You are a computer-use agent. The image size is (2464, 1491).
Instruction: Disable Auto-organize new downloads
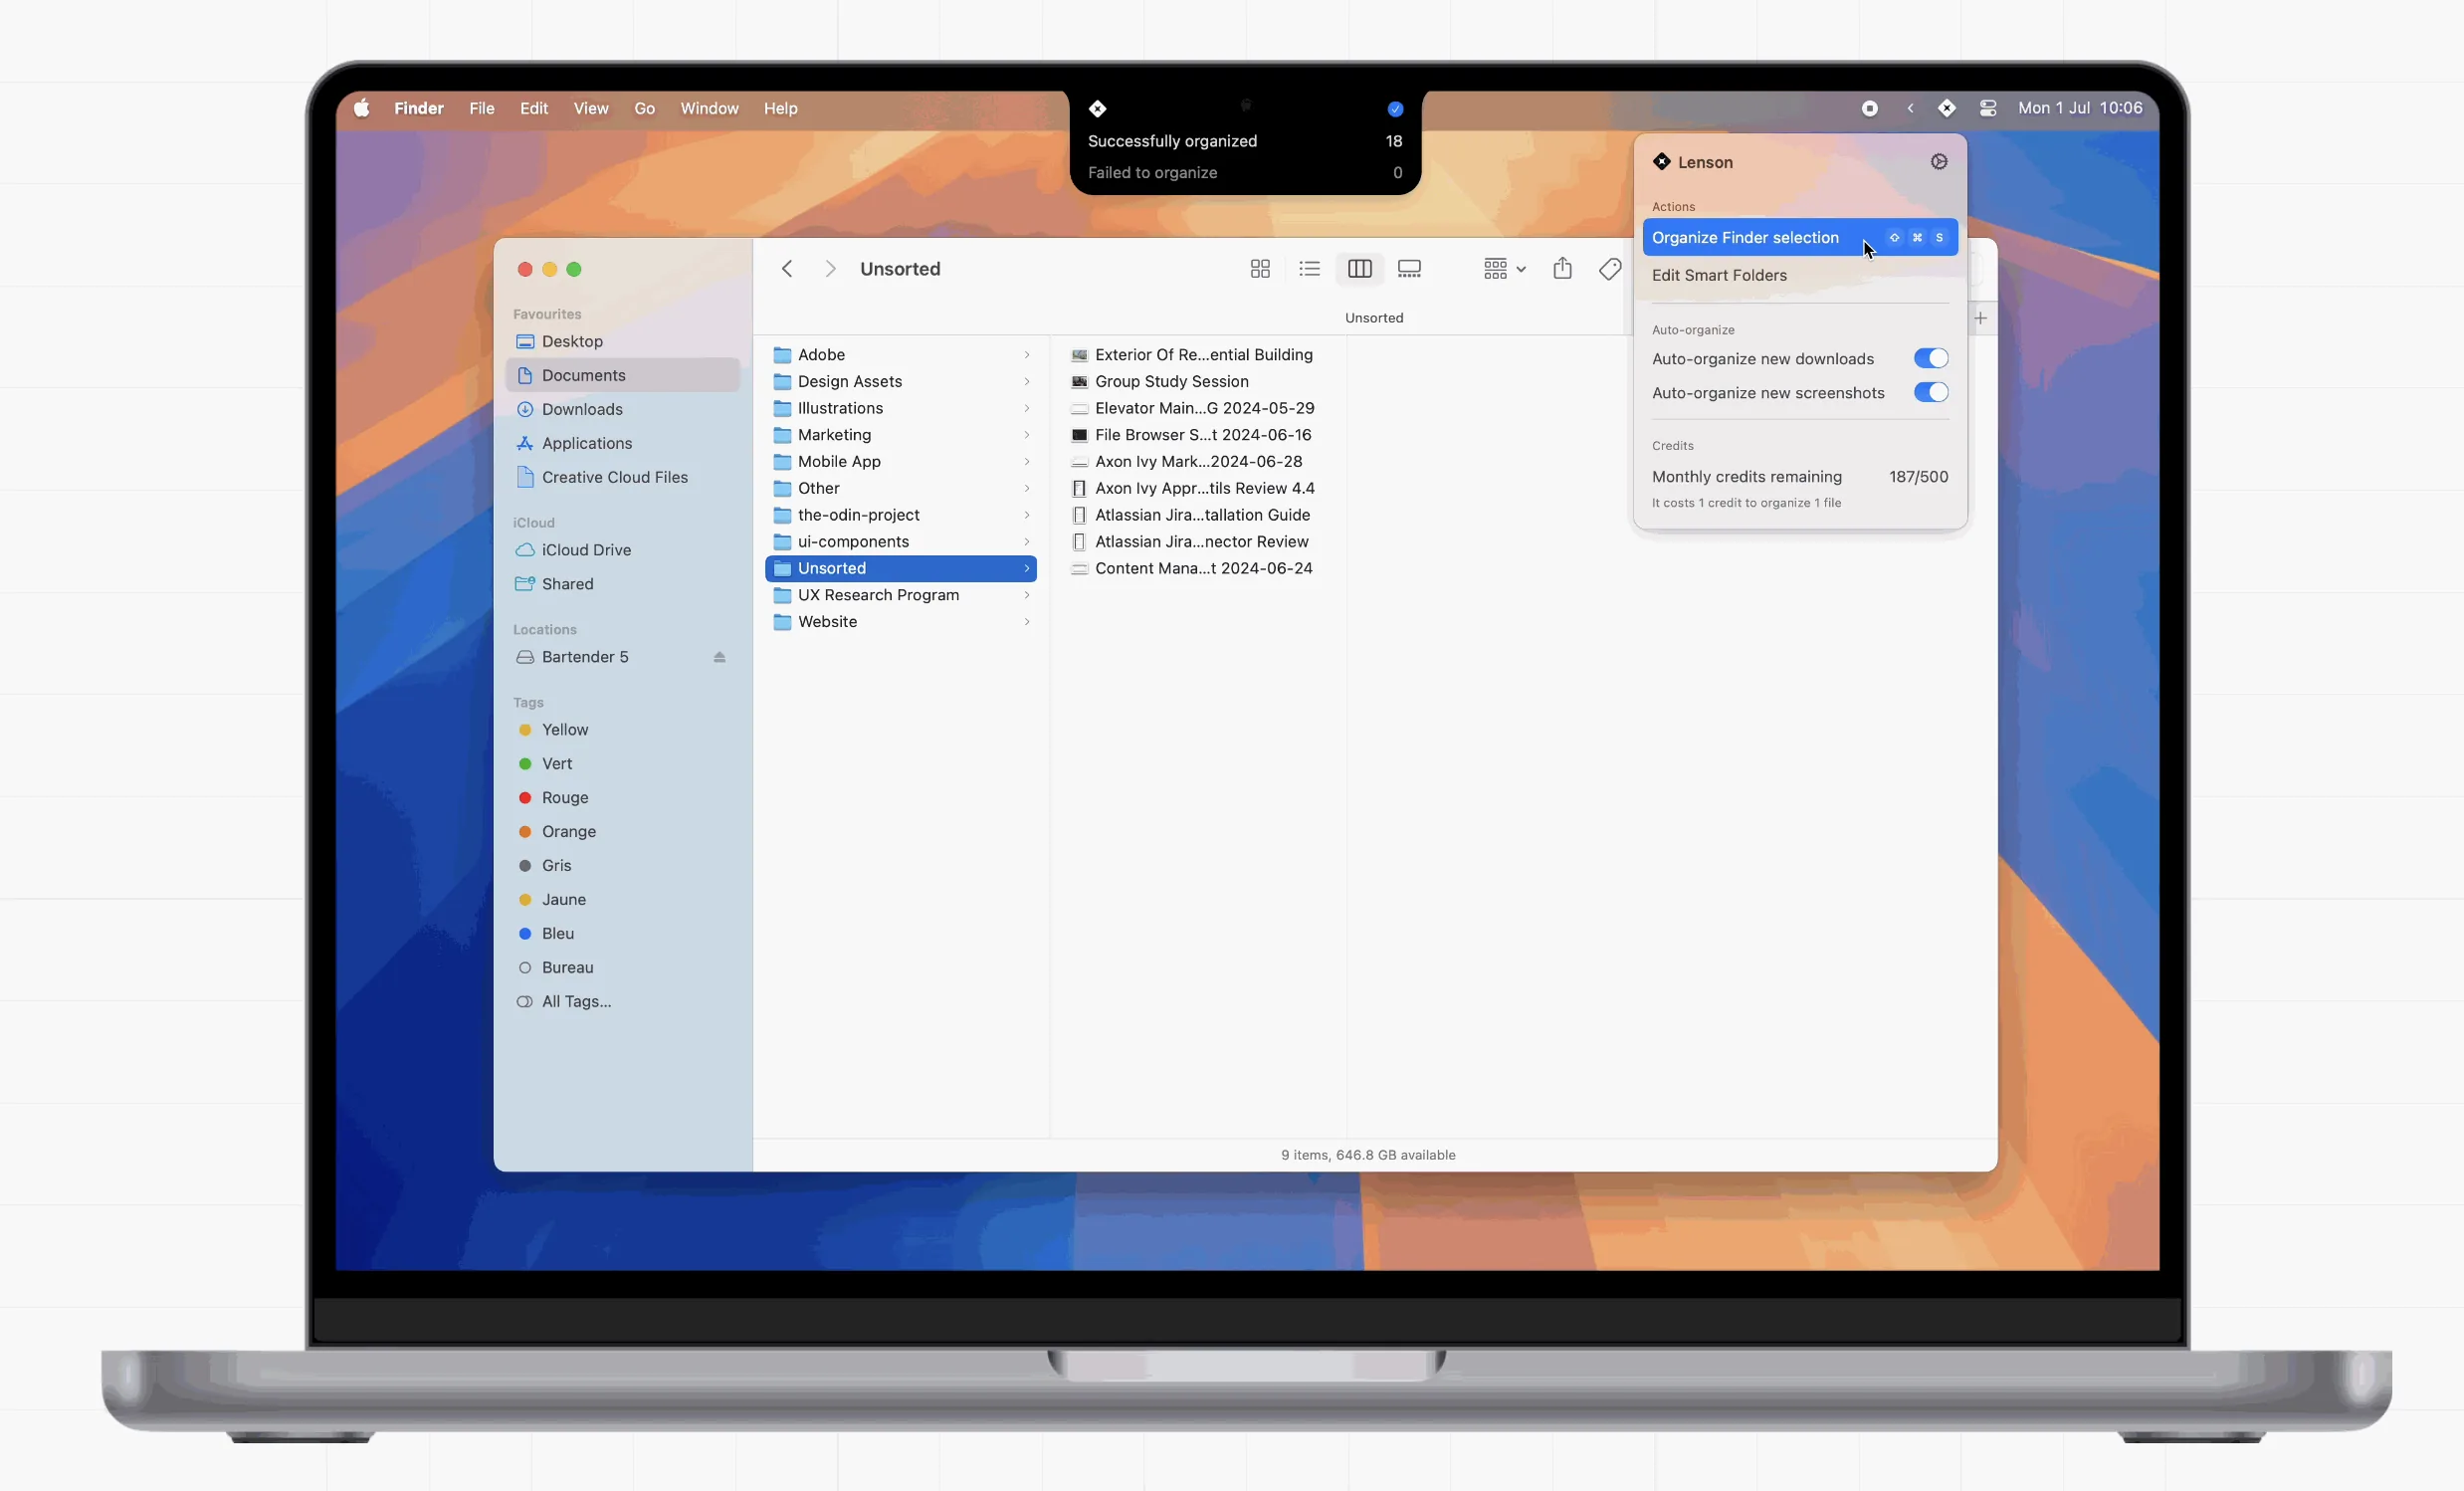coord(1930,359)
